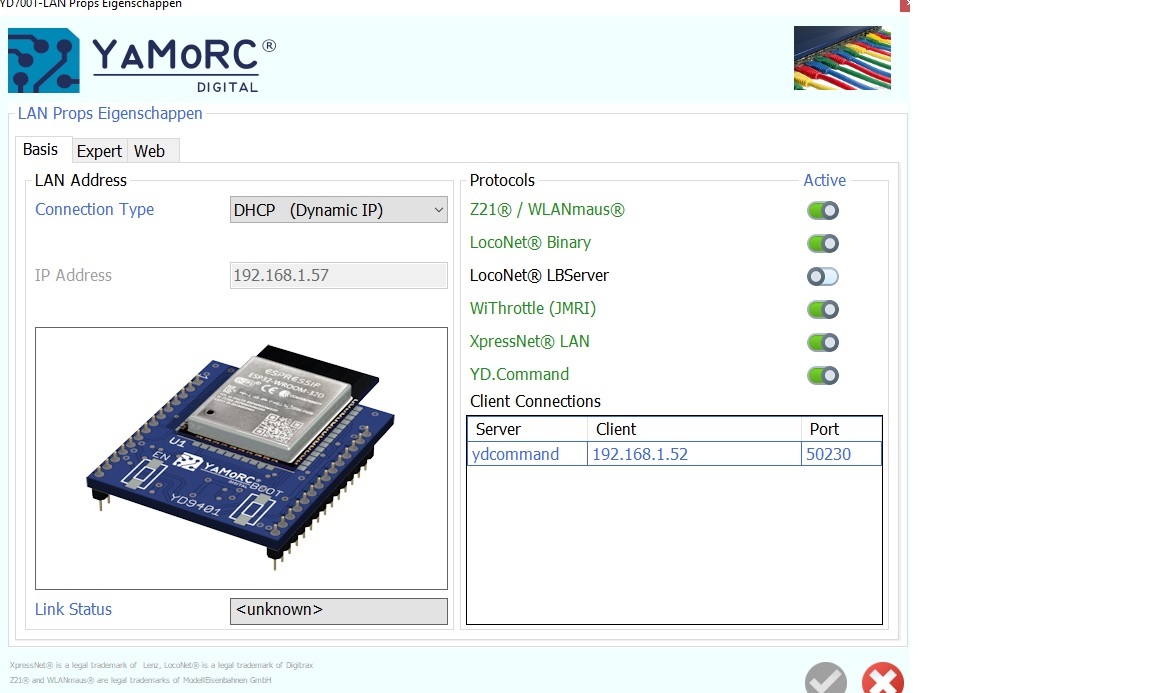Enable the LocoNet LBServer switch

point(823,276)
